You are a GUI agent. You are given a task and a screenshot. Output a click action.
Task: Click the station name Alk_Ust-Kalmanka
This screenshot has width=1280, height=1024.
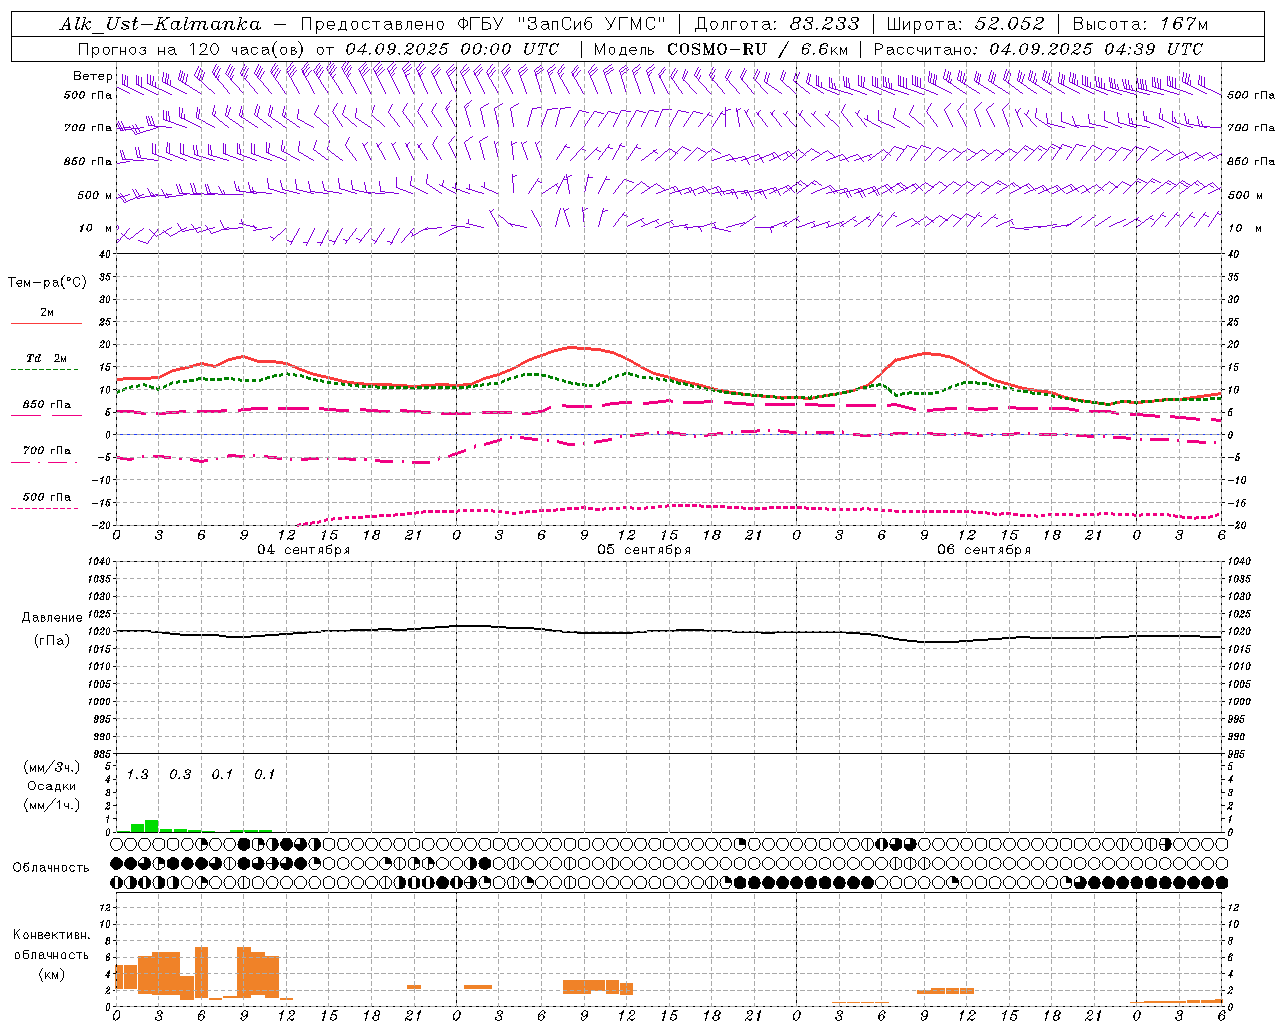click(160, 24)
